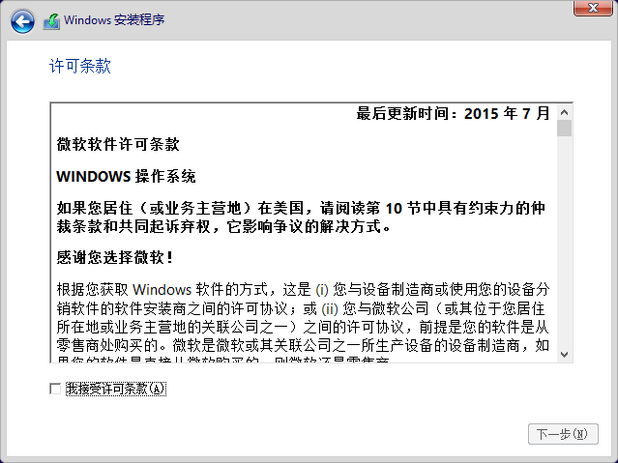Click the 最后更新时间:2015 年 7 月 line
The width and height of the screenshot is (618, 463).
pyautogui.click(x=453, y=113)
